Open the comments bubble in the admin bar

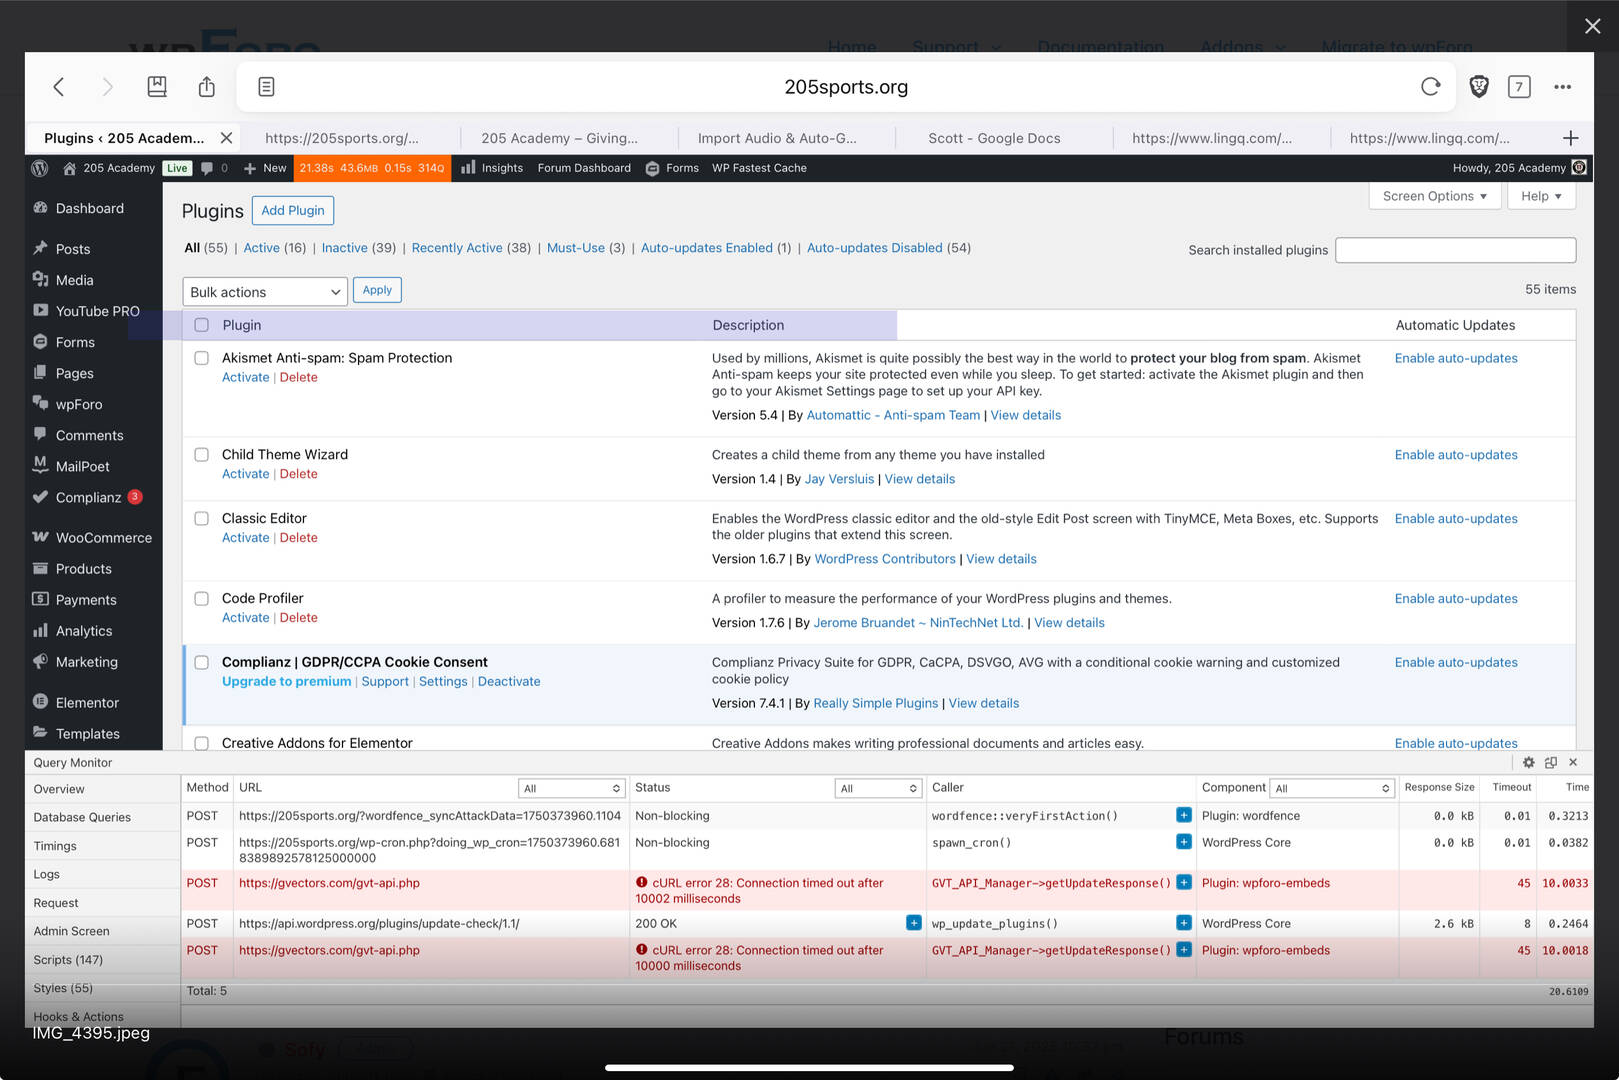[x=214, y=168]
